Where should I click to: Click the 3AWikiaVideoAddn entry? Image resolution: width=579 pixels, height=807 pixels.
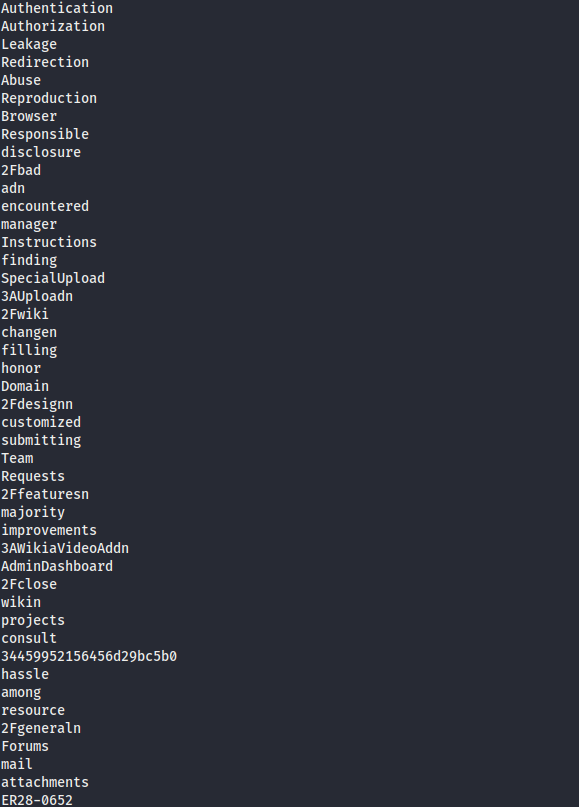click(64, 549)
